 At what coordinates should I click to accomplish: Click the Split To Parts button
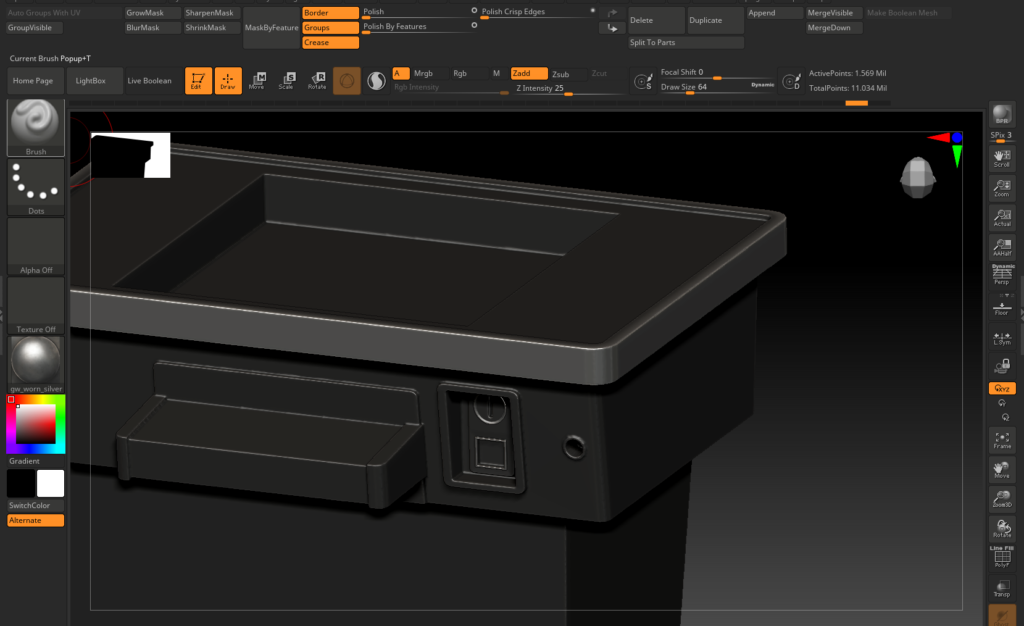[x=686, y=42]
